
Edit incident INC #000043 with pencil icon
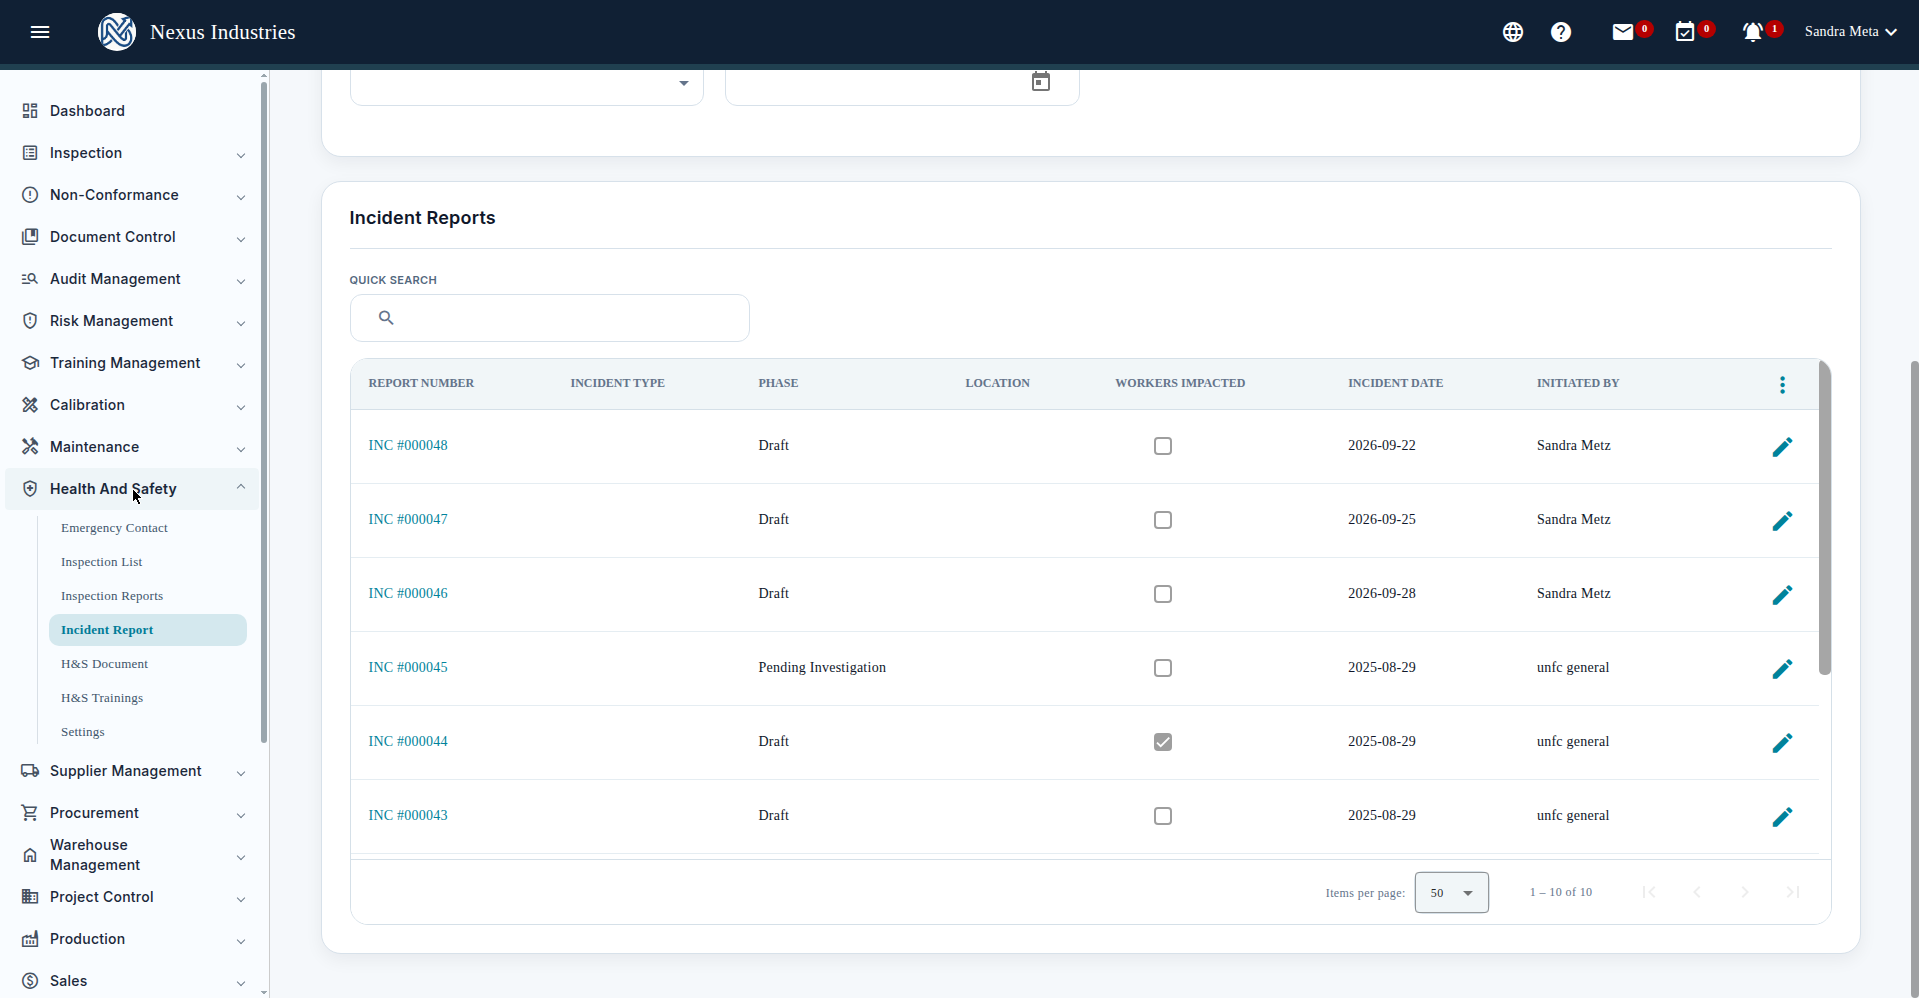coord(1782,817)
